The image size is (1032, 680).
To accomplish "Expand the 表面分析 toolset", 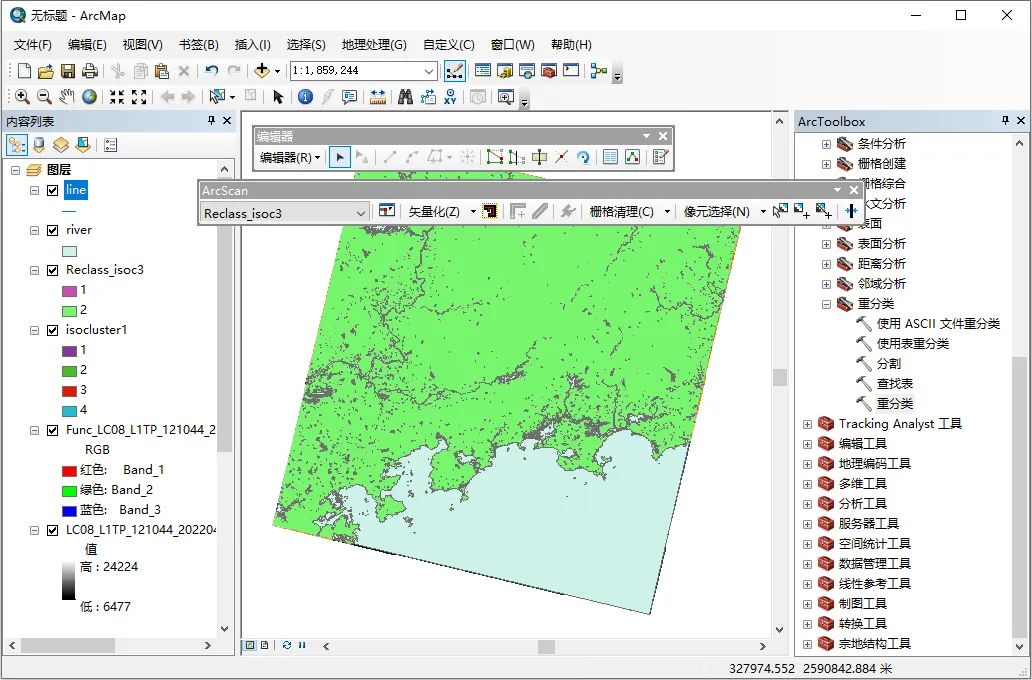I will coord(827,244).
